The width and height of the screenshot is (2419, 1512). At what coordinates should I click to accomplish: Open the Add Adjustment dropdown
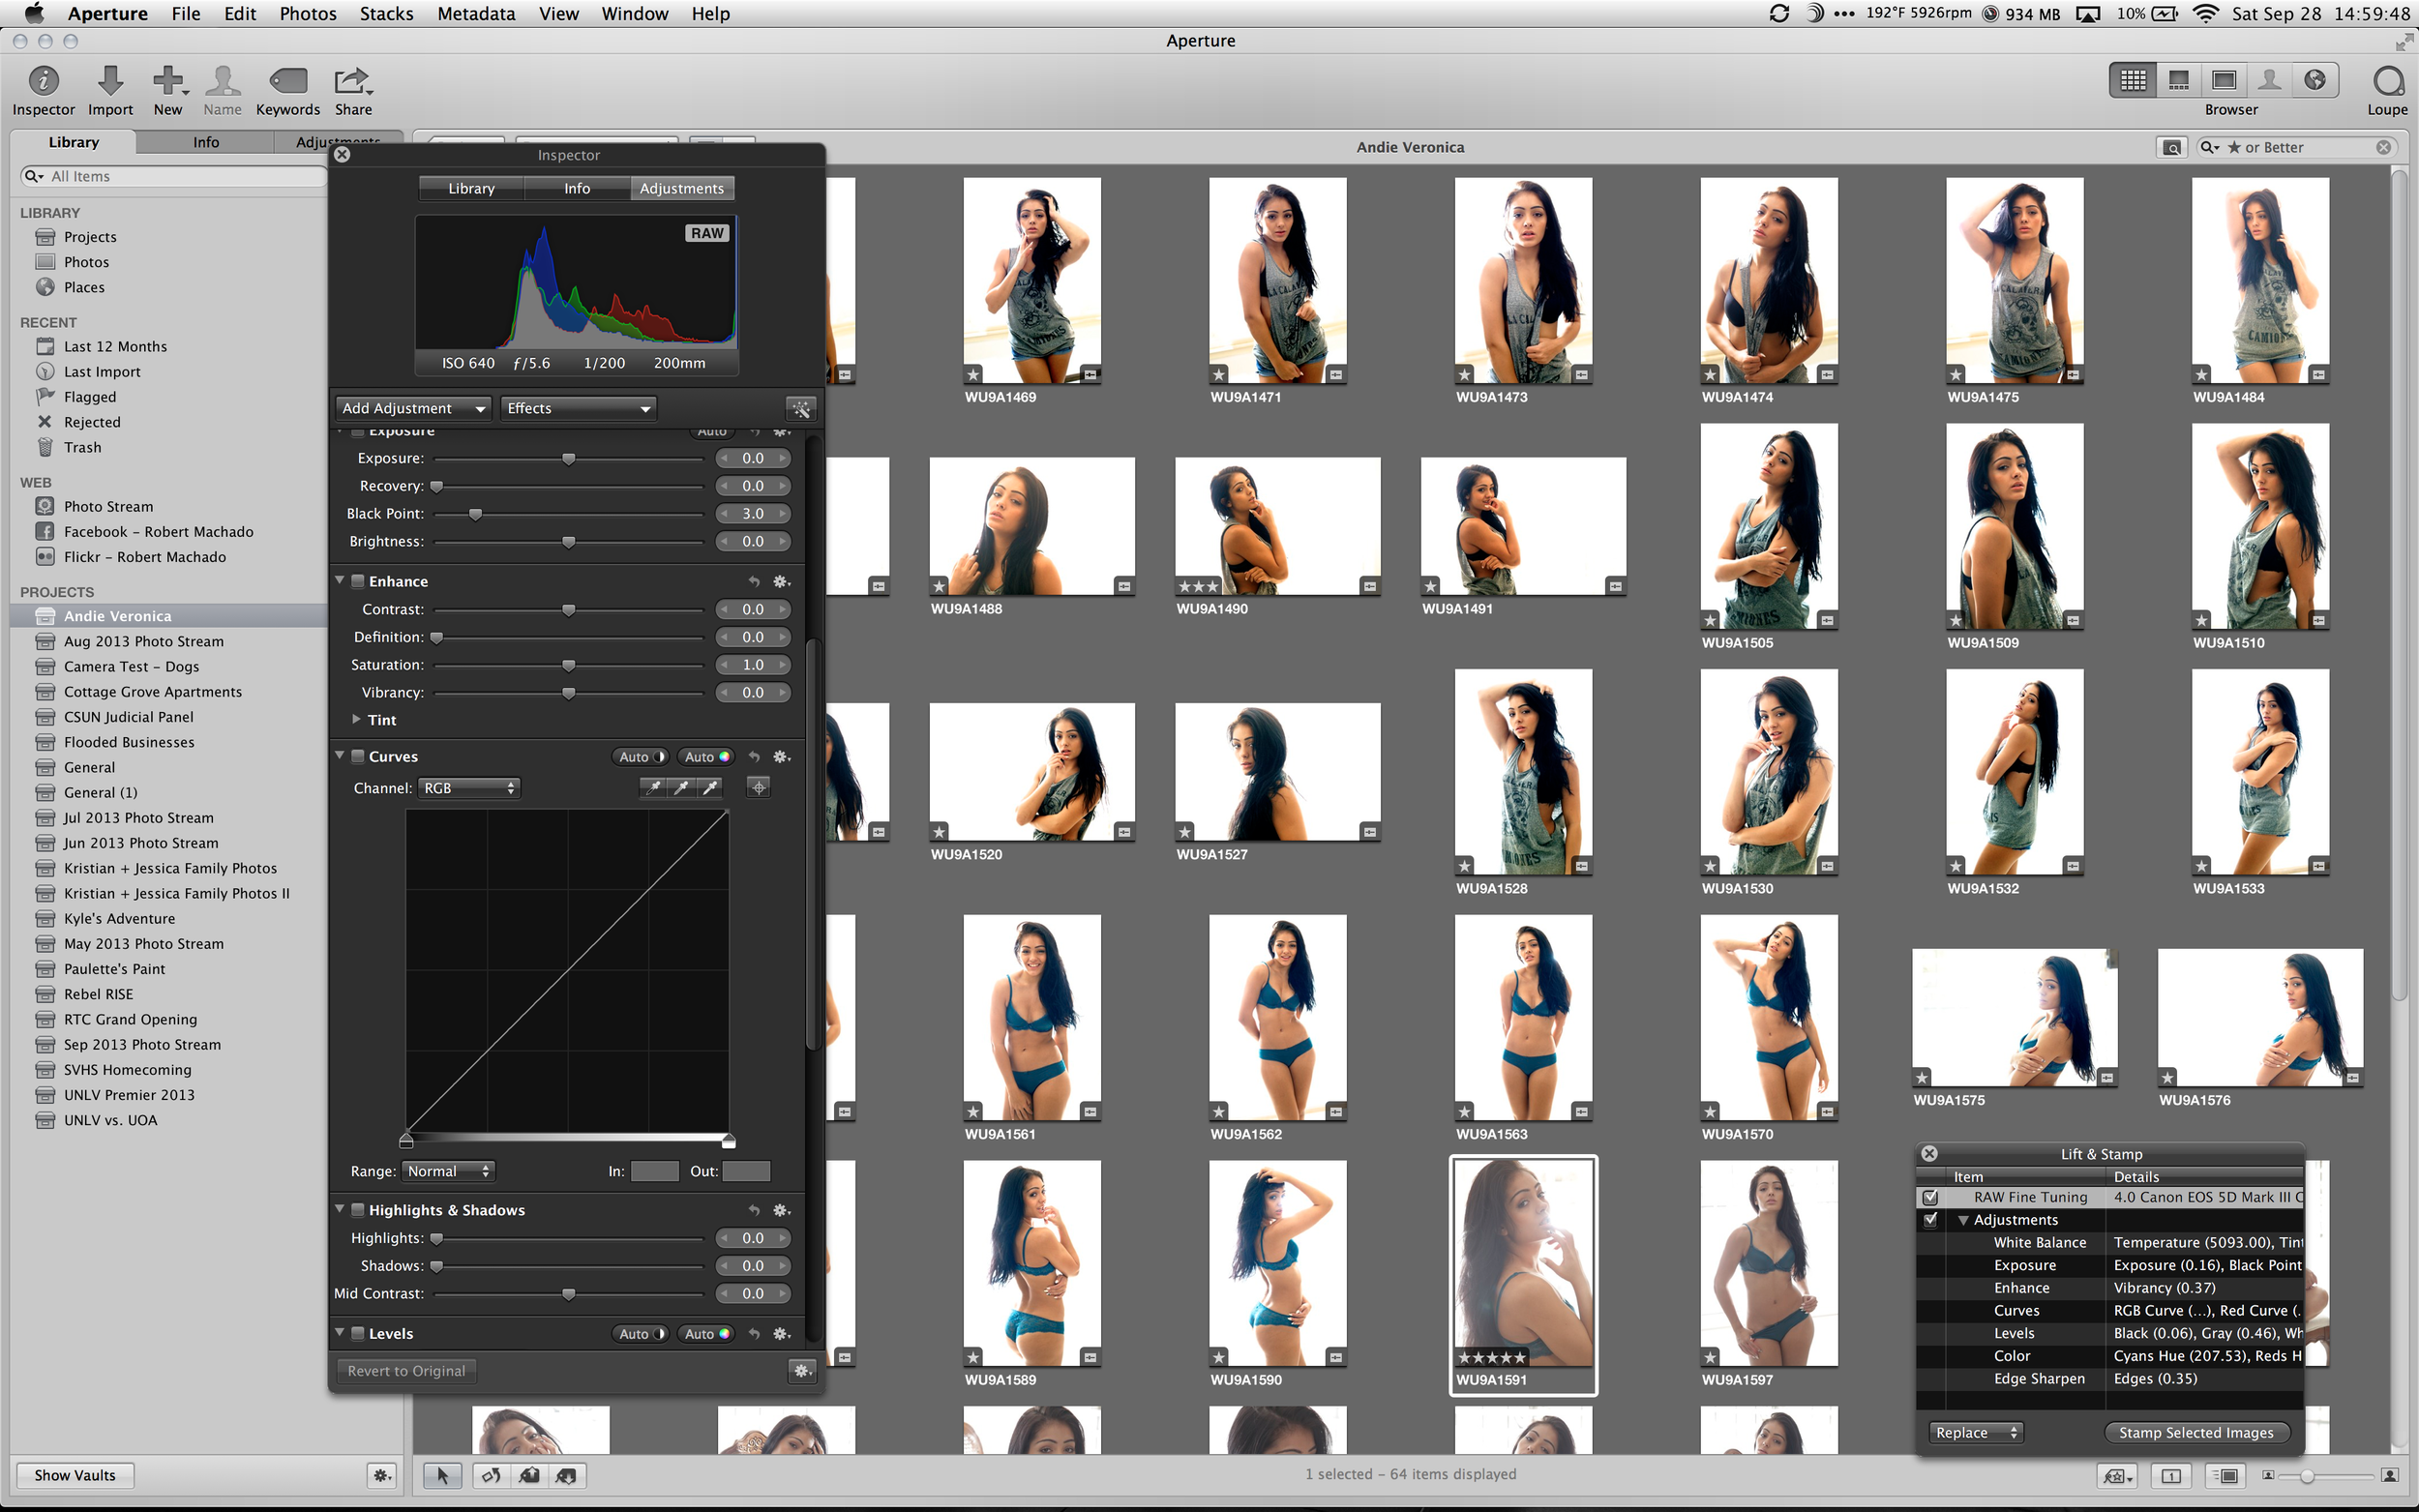coord(413,408)
